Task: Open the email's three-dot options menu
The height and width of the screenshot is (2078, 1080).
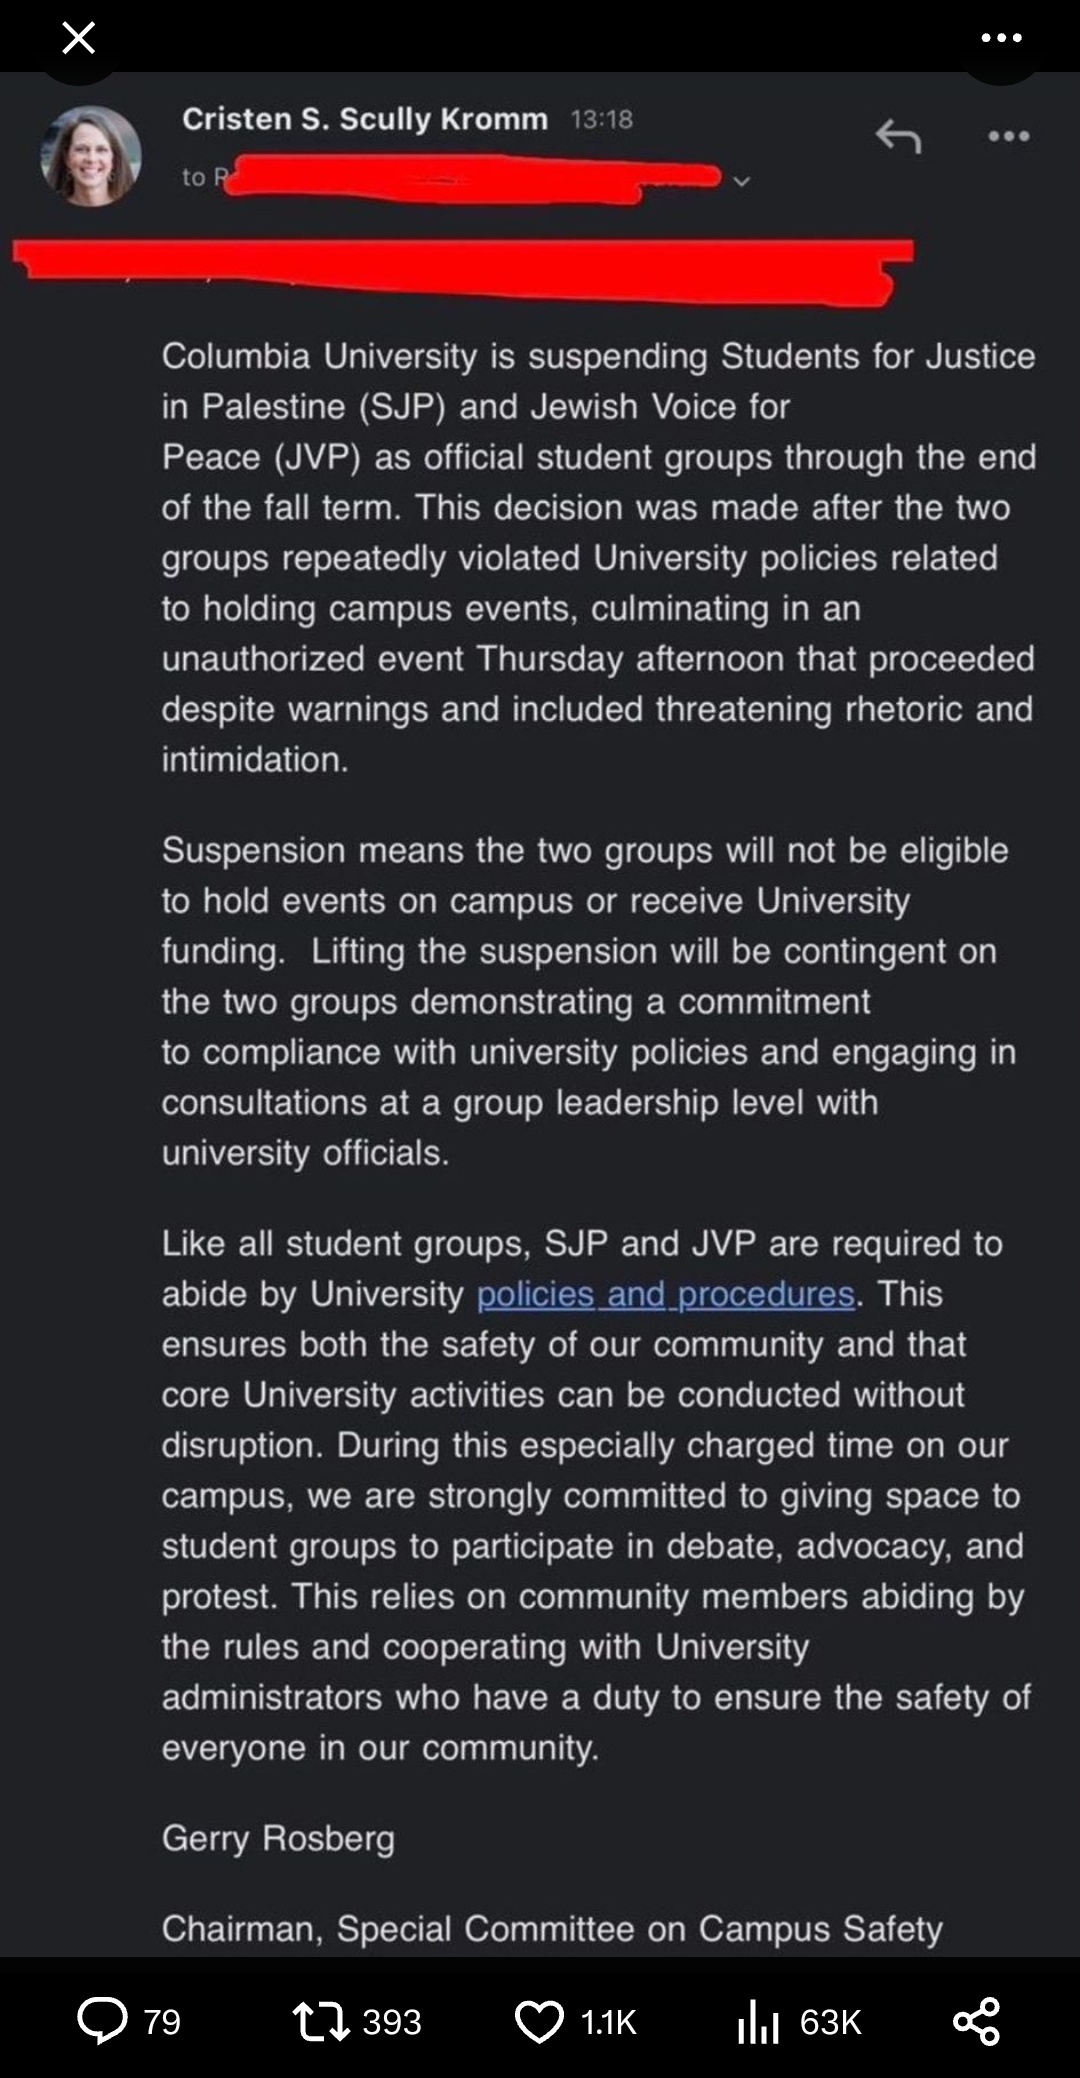Action: [1008, 136]
